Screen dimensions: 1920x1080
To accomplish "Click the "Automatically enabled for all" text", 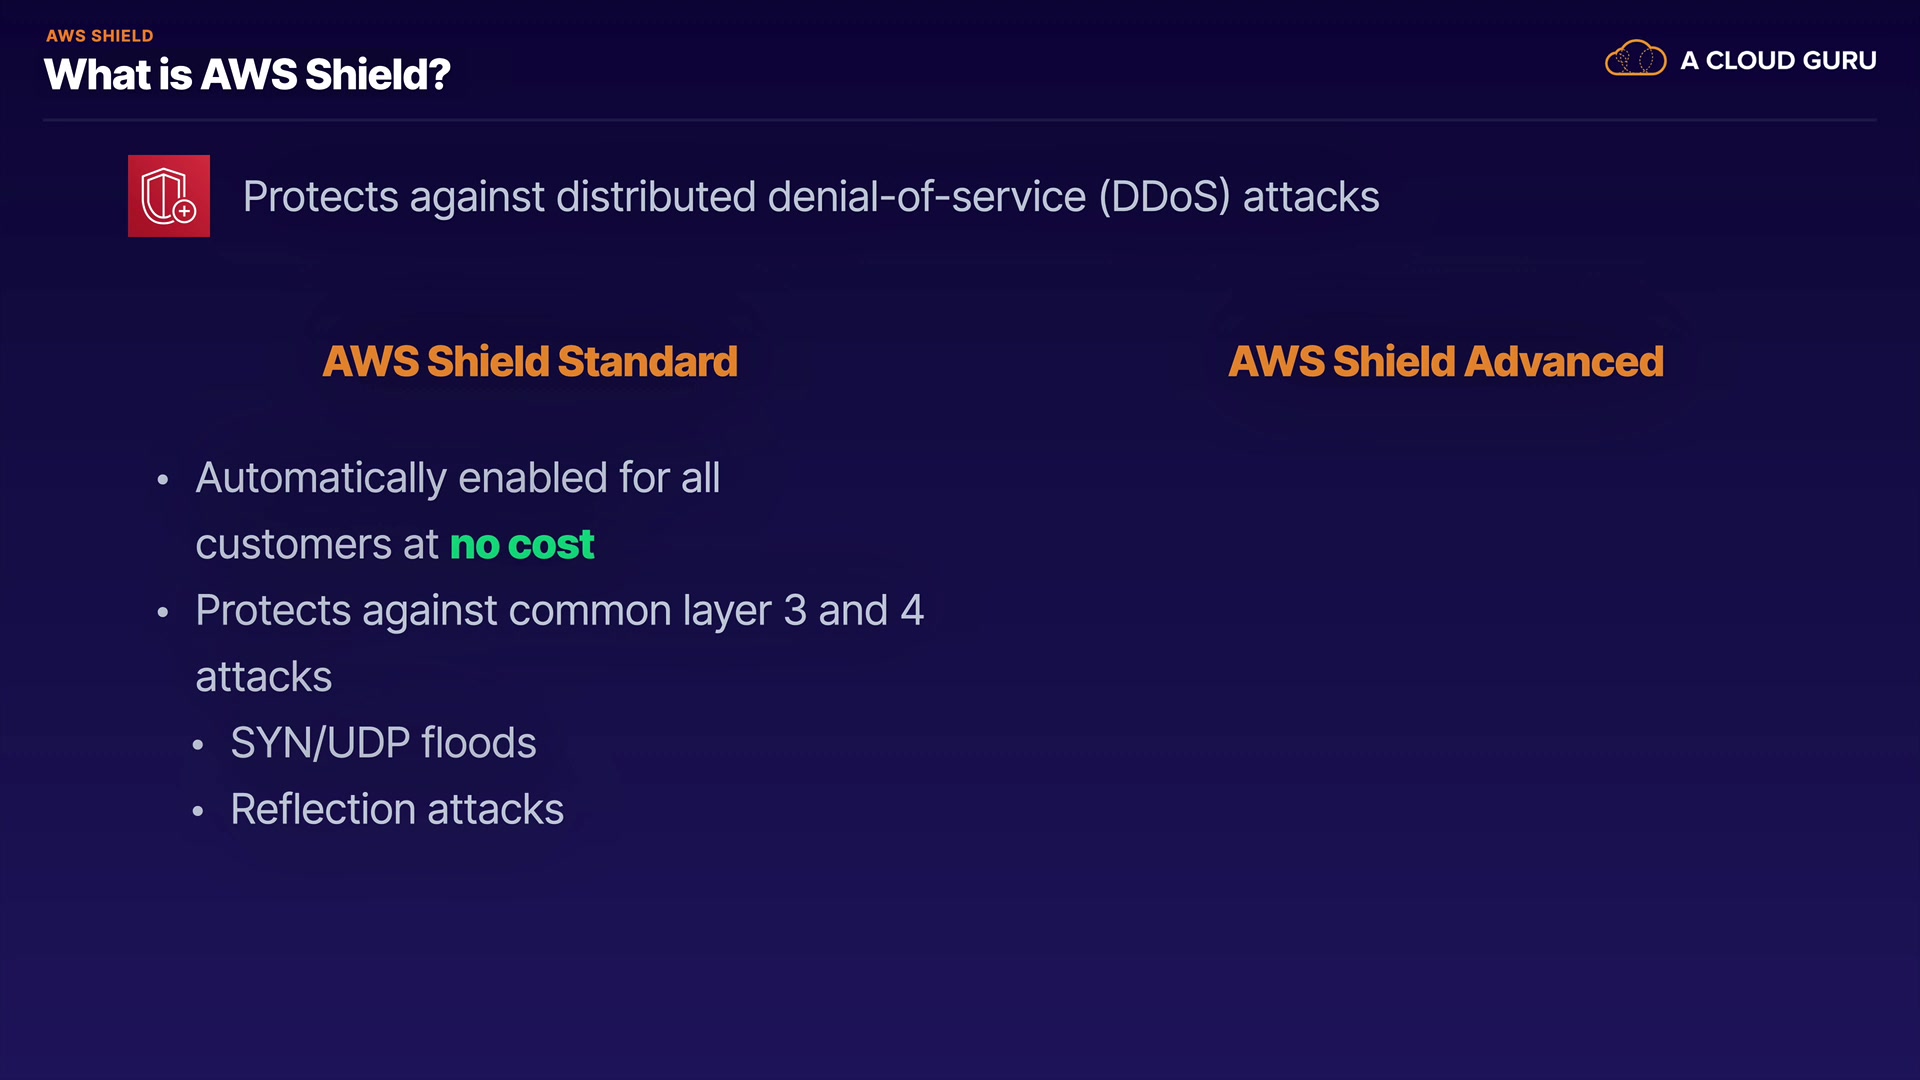I will point(457,478).
